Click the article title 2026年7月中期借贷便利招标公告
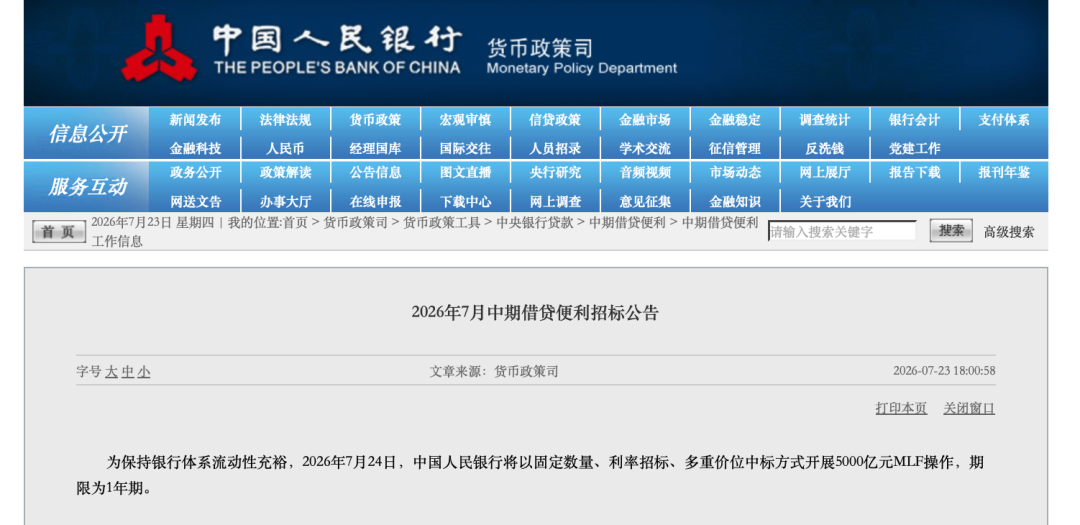This screenshot has width=1080, height=525. coord(535,313)
